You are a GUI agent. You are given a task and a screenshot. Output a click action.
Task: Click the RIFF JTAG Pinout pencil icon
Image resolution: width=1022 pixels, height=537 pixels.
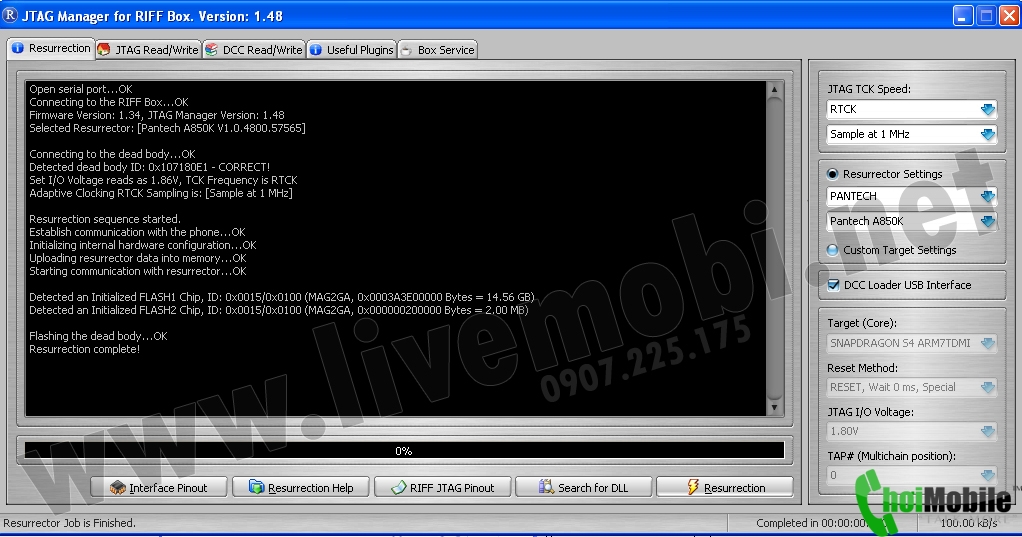(x=399, y=487)
